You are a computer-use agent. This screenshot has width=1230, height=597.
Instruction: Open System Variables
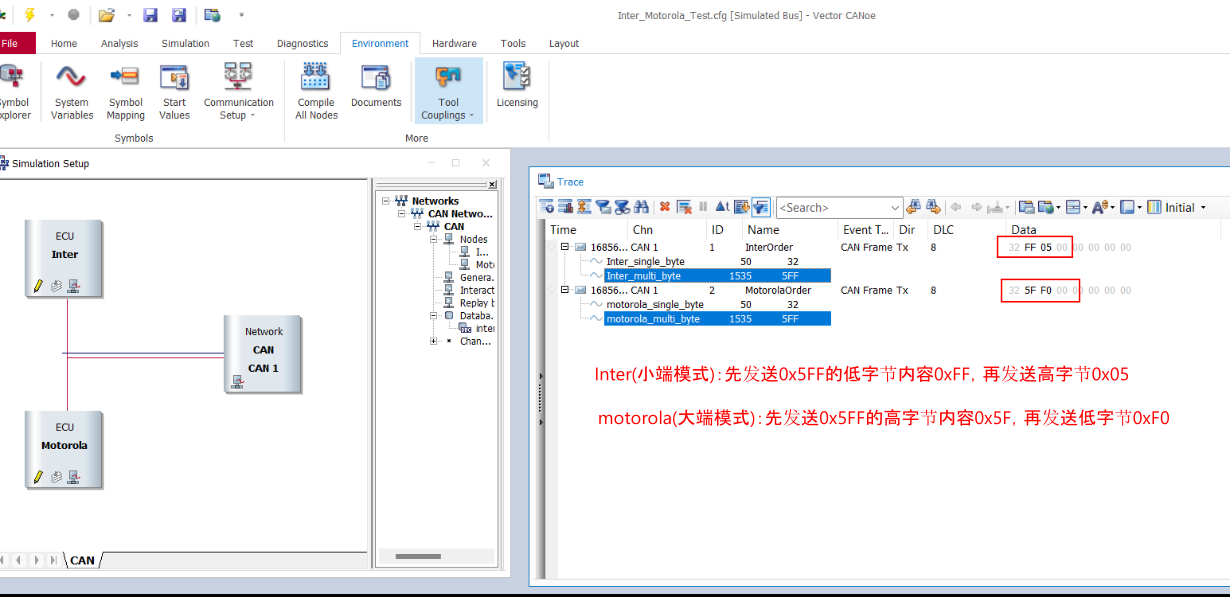(71, 90)
